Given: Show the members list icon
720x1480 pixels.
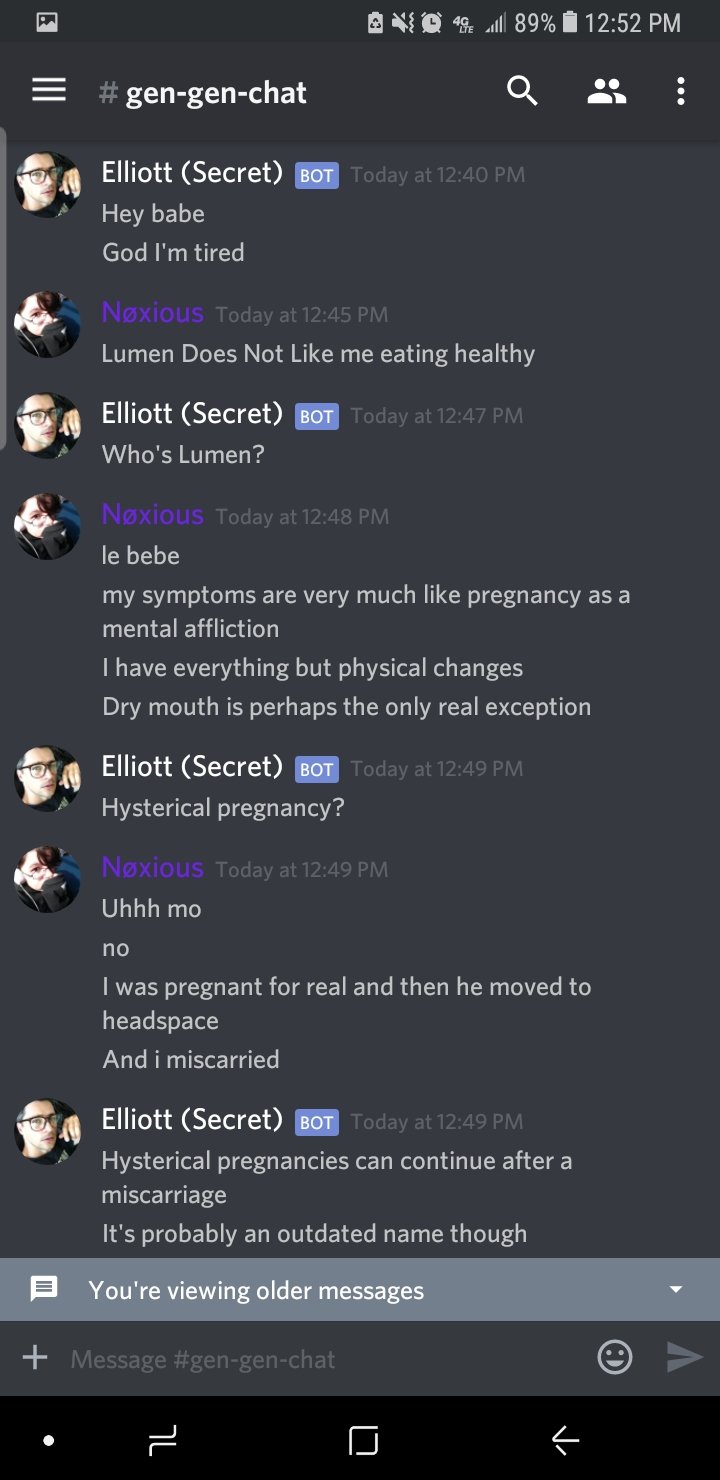Looking at the screenshot, I should (606, 92).
